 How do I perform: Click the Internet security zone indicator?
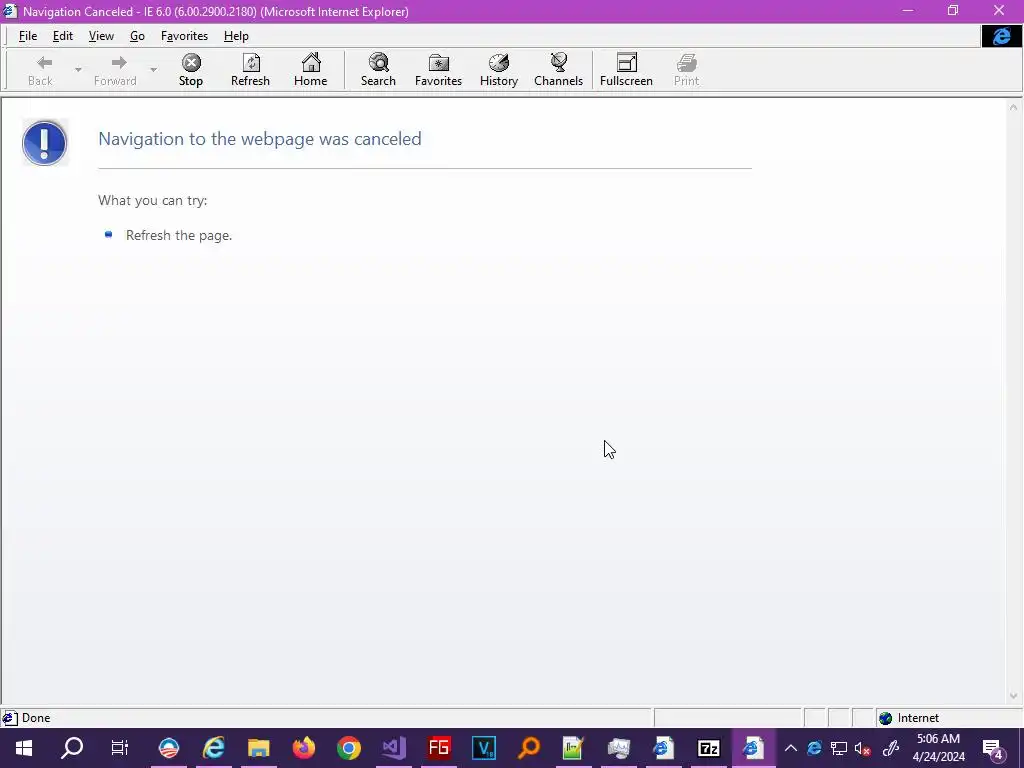908,718
